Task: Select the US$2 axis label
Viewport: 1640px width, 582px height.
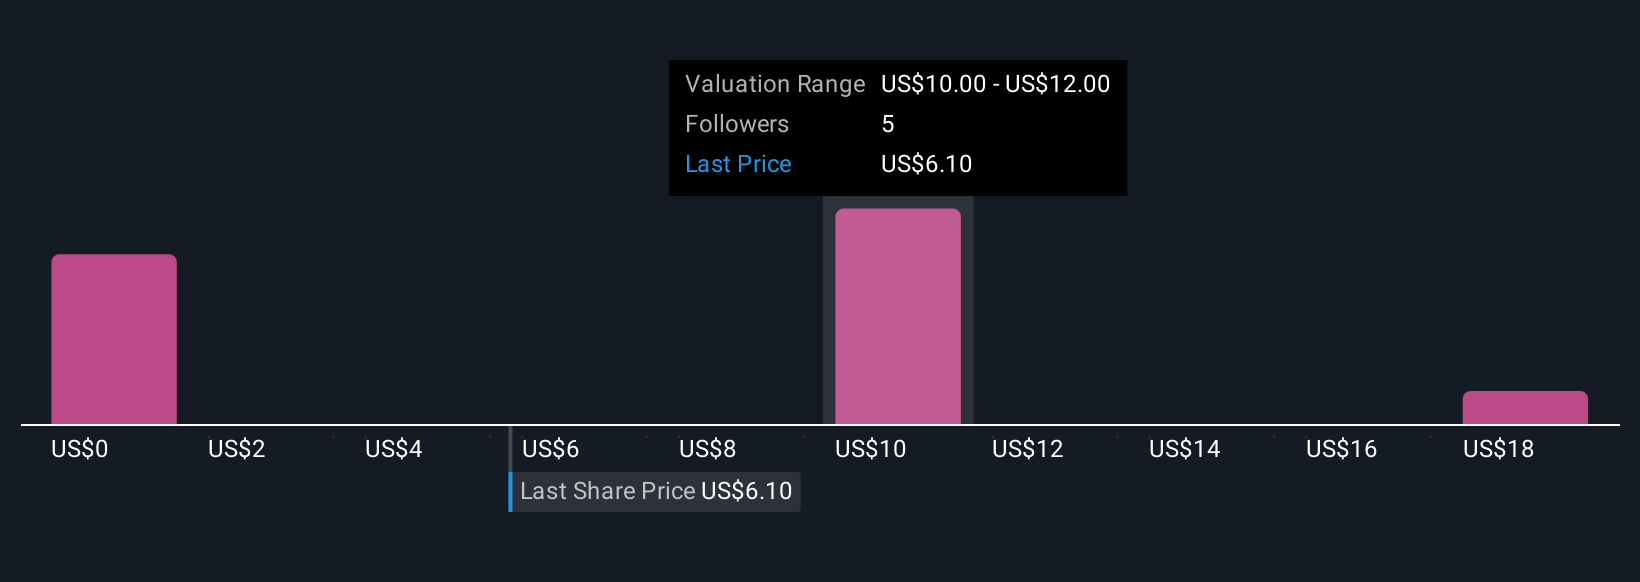Action: tap(236, 449)
